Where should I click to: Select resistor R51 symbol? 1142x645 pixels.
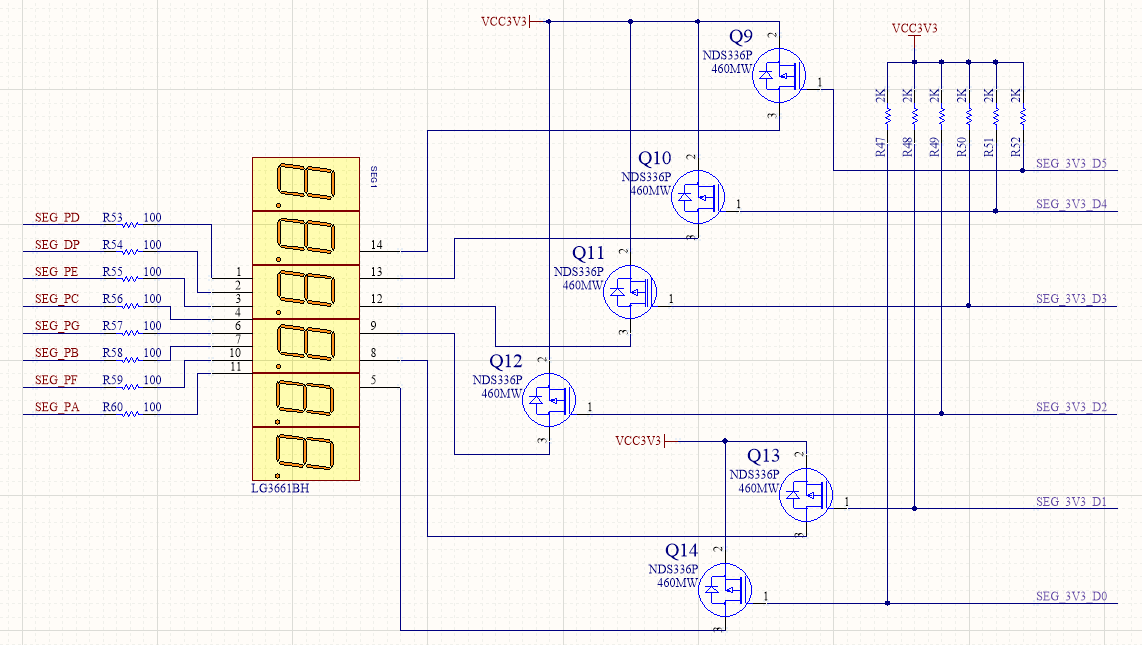pos(996,115)
